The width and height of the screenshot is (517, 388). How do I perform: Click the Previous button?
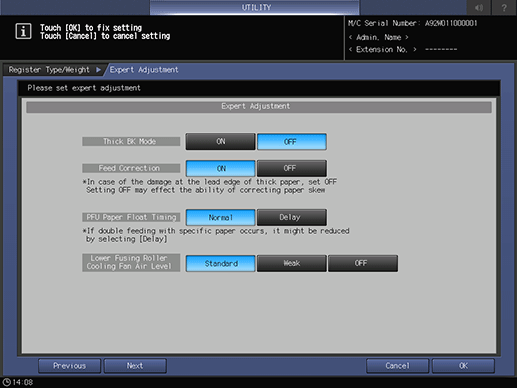click(x=69, y=366)
